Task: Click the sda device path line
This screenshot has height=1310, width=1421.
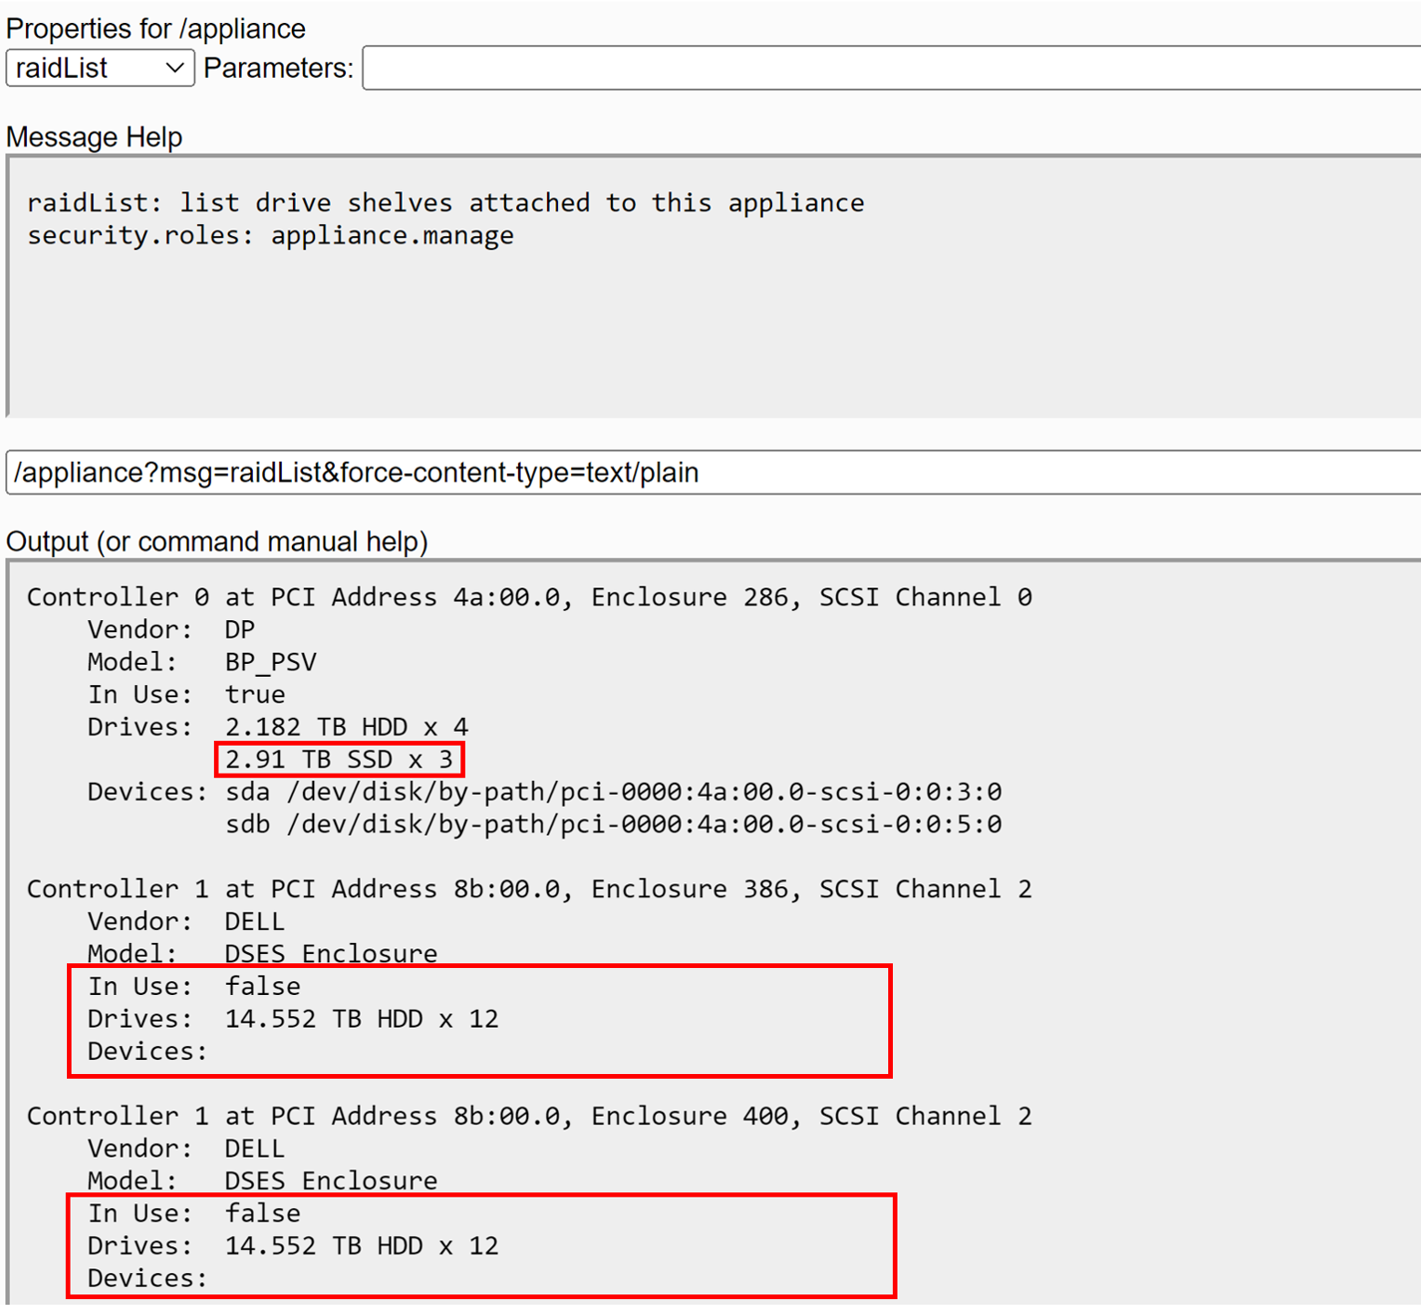Action: 612,792
